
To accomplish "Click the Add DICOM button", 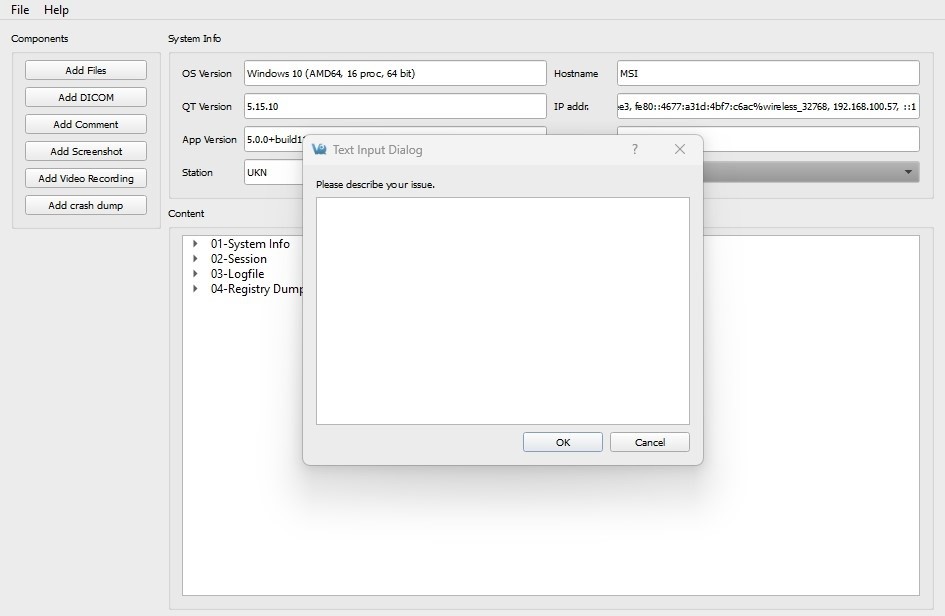I will pos(85,97).
